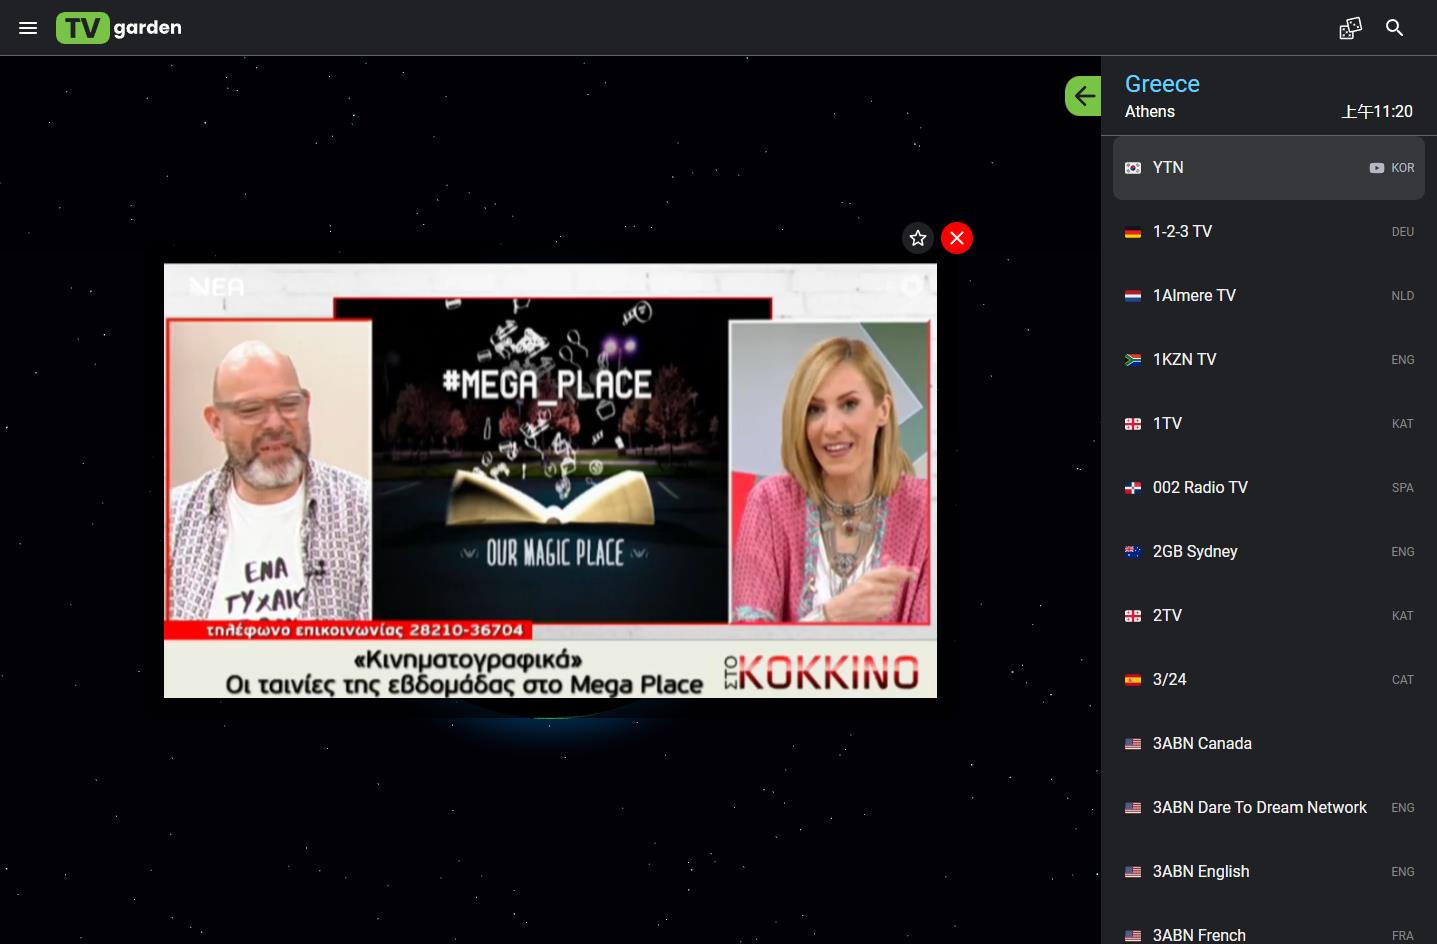The image size is (1437, 944).
Task: Select the 3ABN Canada channel
Action: tap(1269, 744)
